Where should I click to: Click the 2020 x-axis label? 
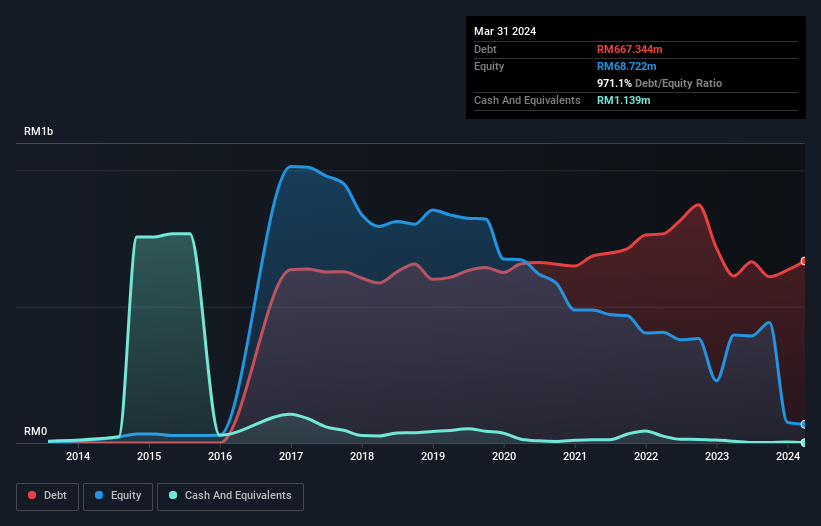(x=504, y=456)
